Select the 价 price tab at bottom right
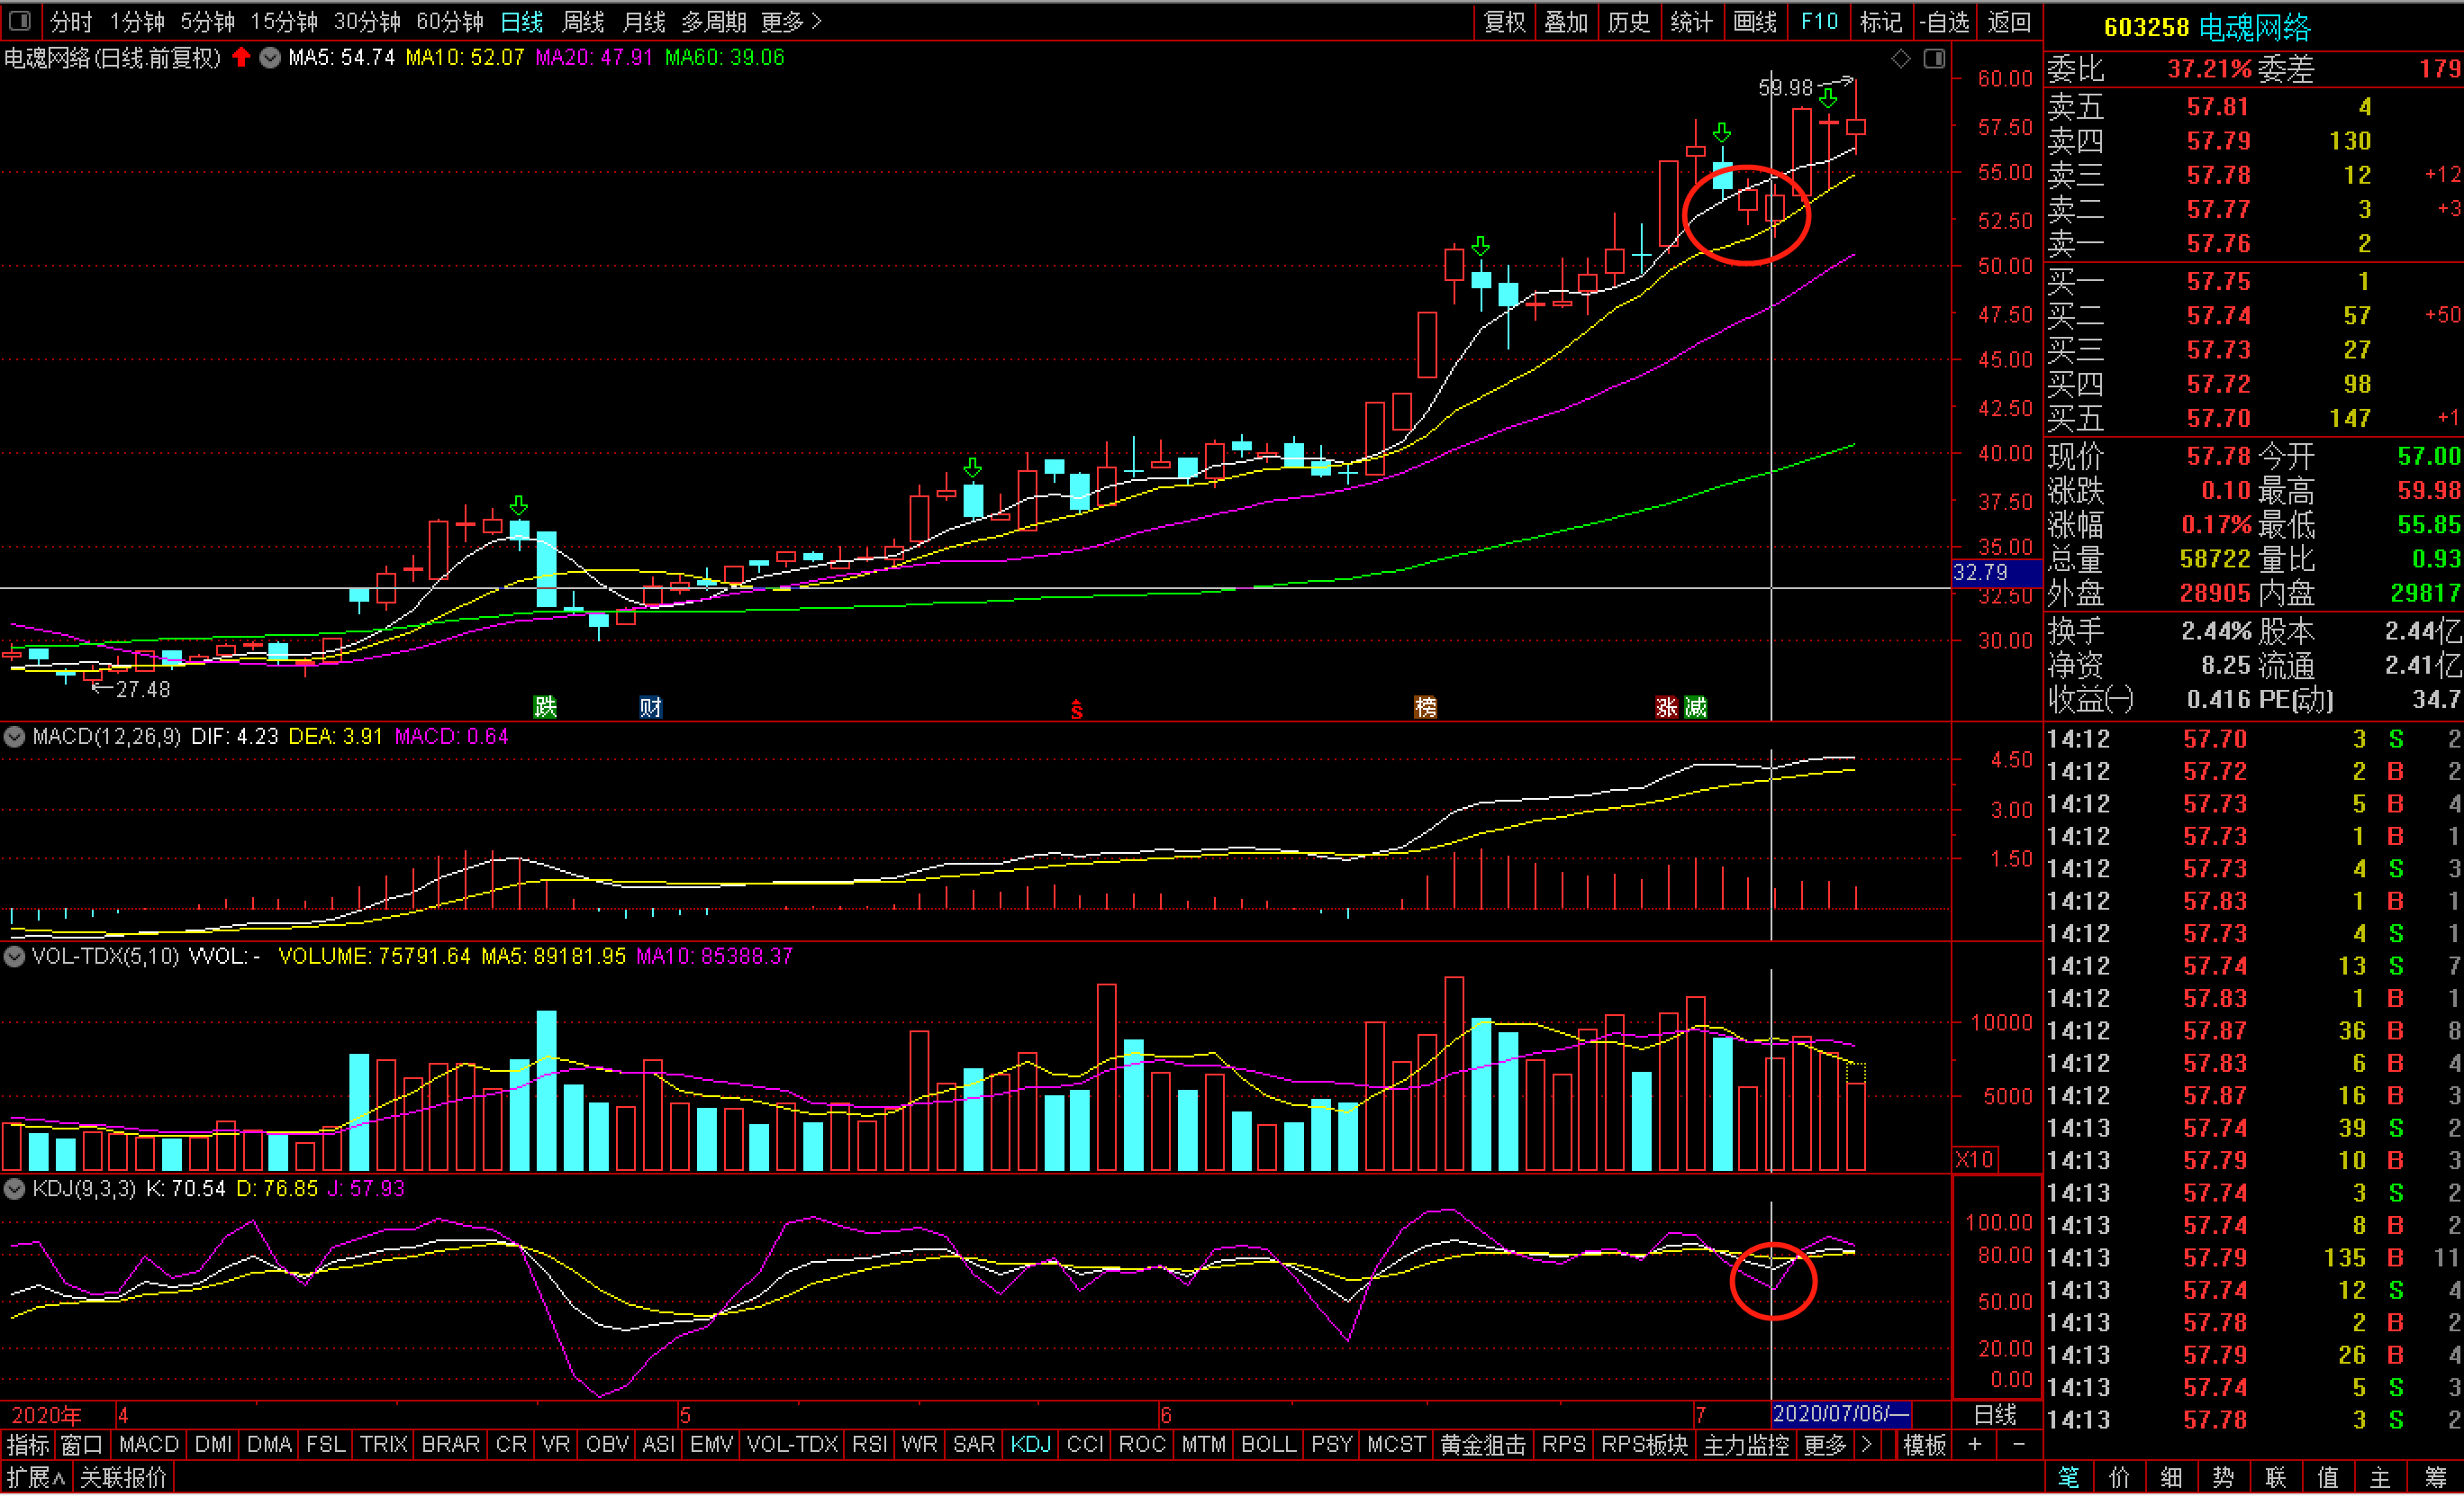The image size is (2464, 1497). [x=2120, y=1479]
